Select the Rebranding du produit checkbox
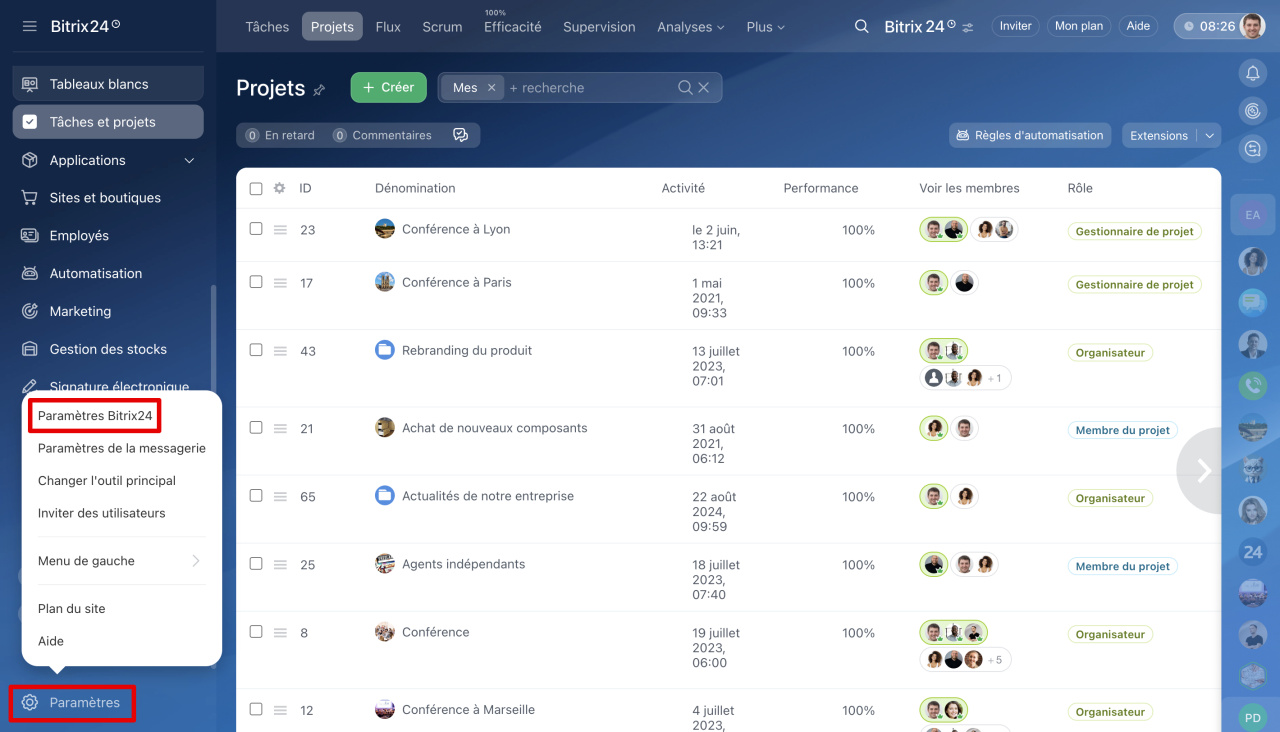 (256, 350)
